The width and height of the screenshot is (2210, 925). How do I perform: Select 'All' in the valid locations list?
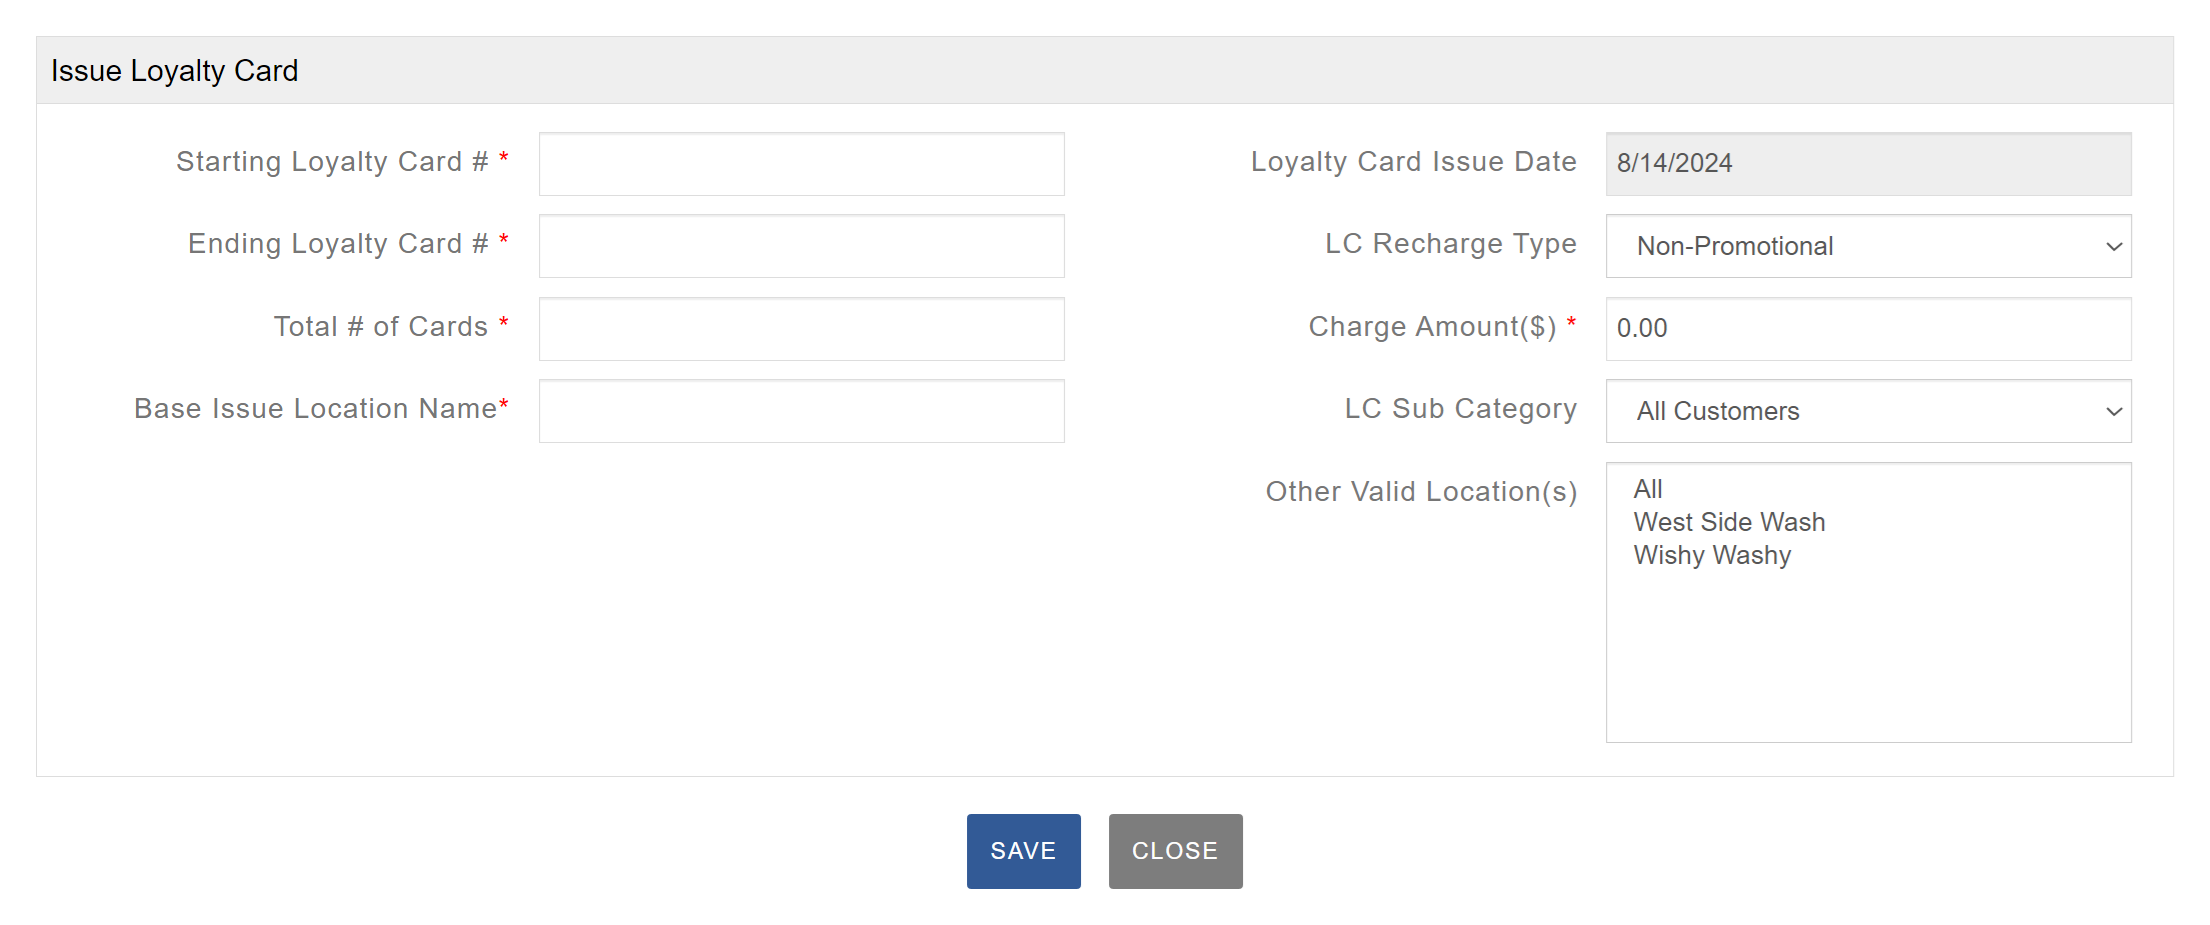point(1648,489)
